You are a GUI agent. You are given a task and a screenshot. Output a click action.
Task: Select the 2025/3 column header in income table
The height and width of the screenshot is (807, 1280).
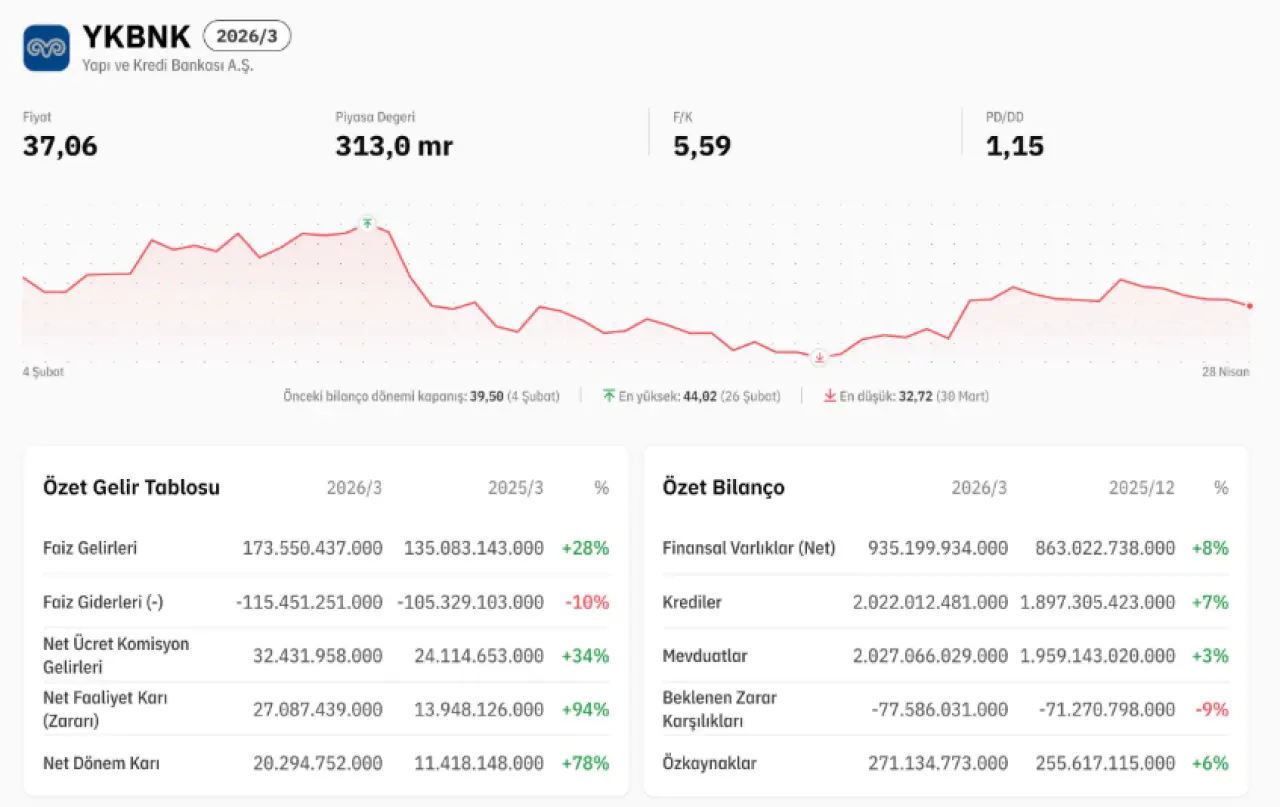(515, 488)
